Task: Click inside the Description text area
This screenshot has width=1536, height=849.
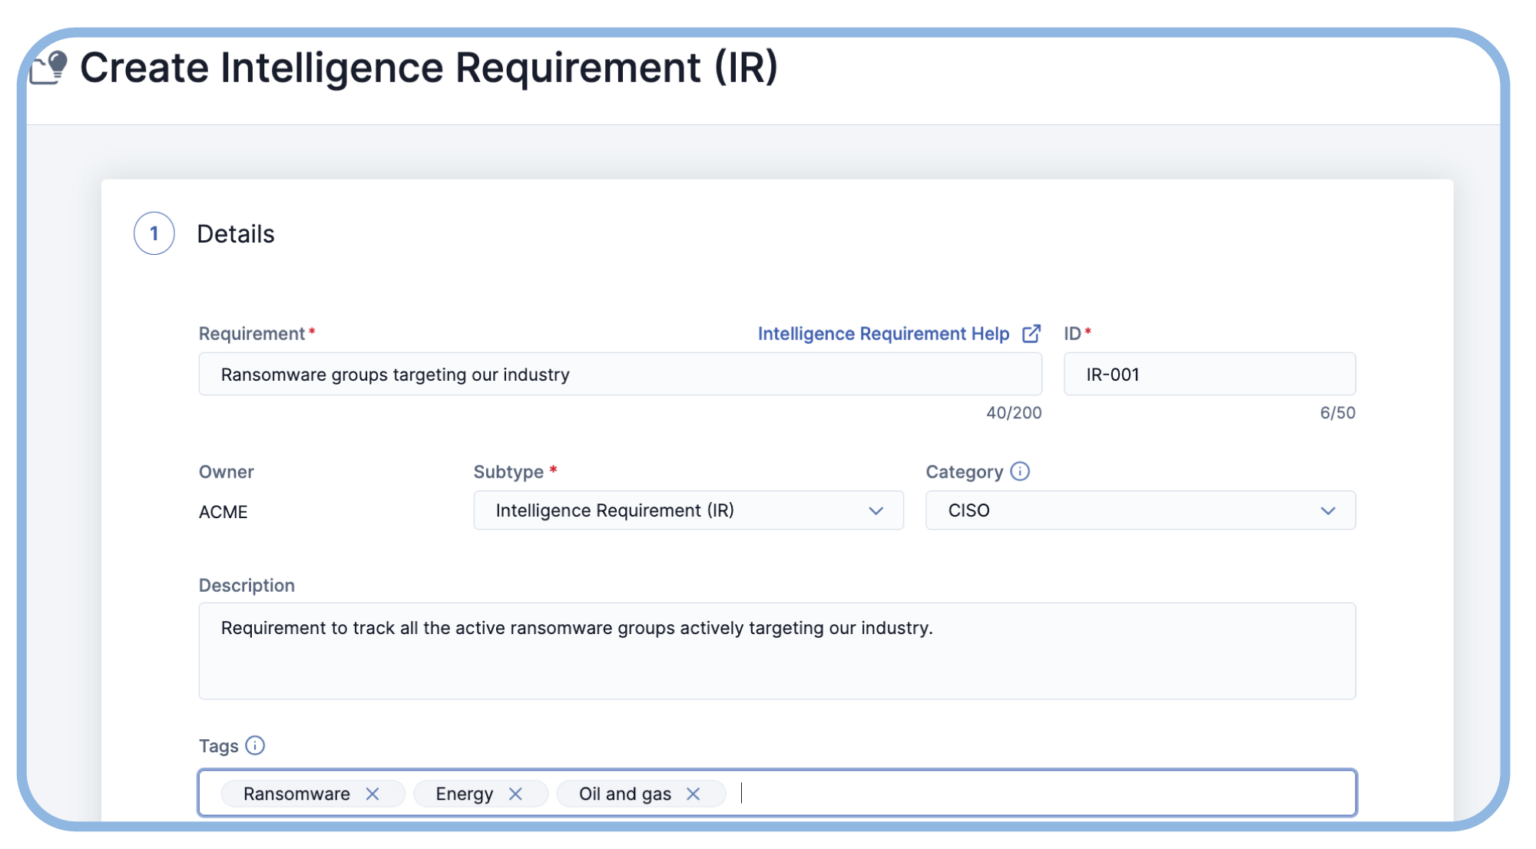Action: [x=776, y=650]
